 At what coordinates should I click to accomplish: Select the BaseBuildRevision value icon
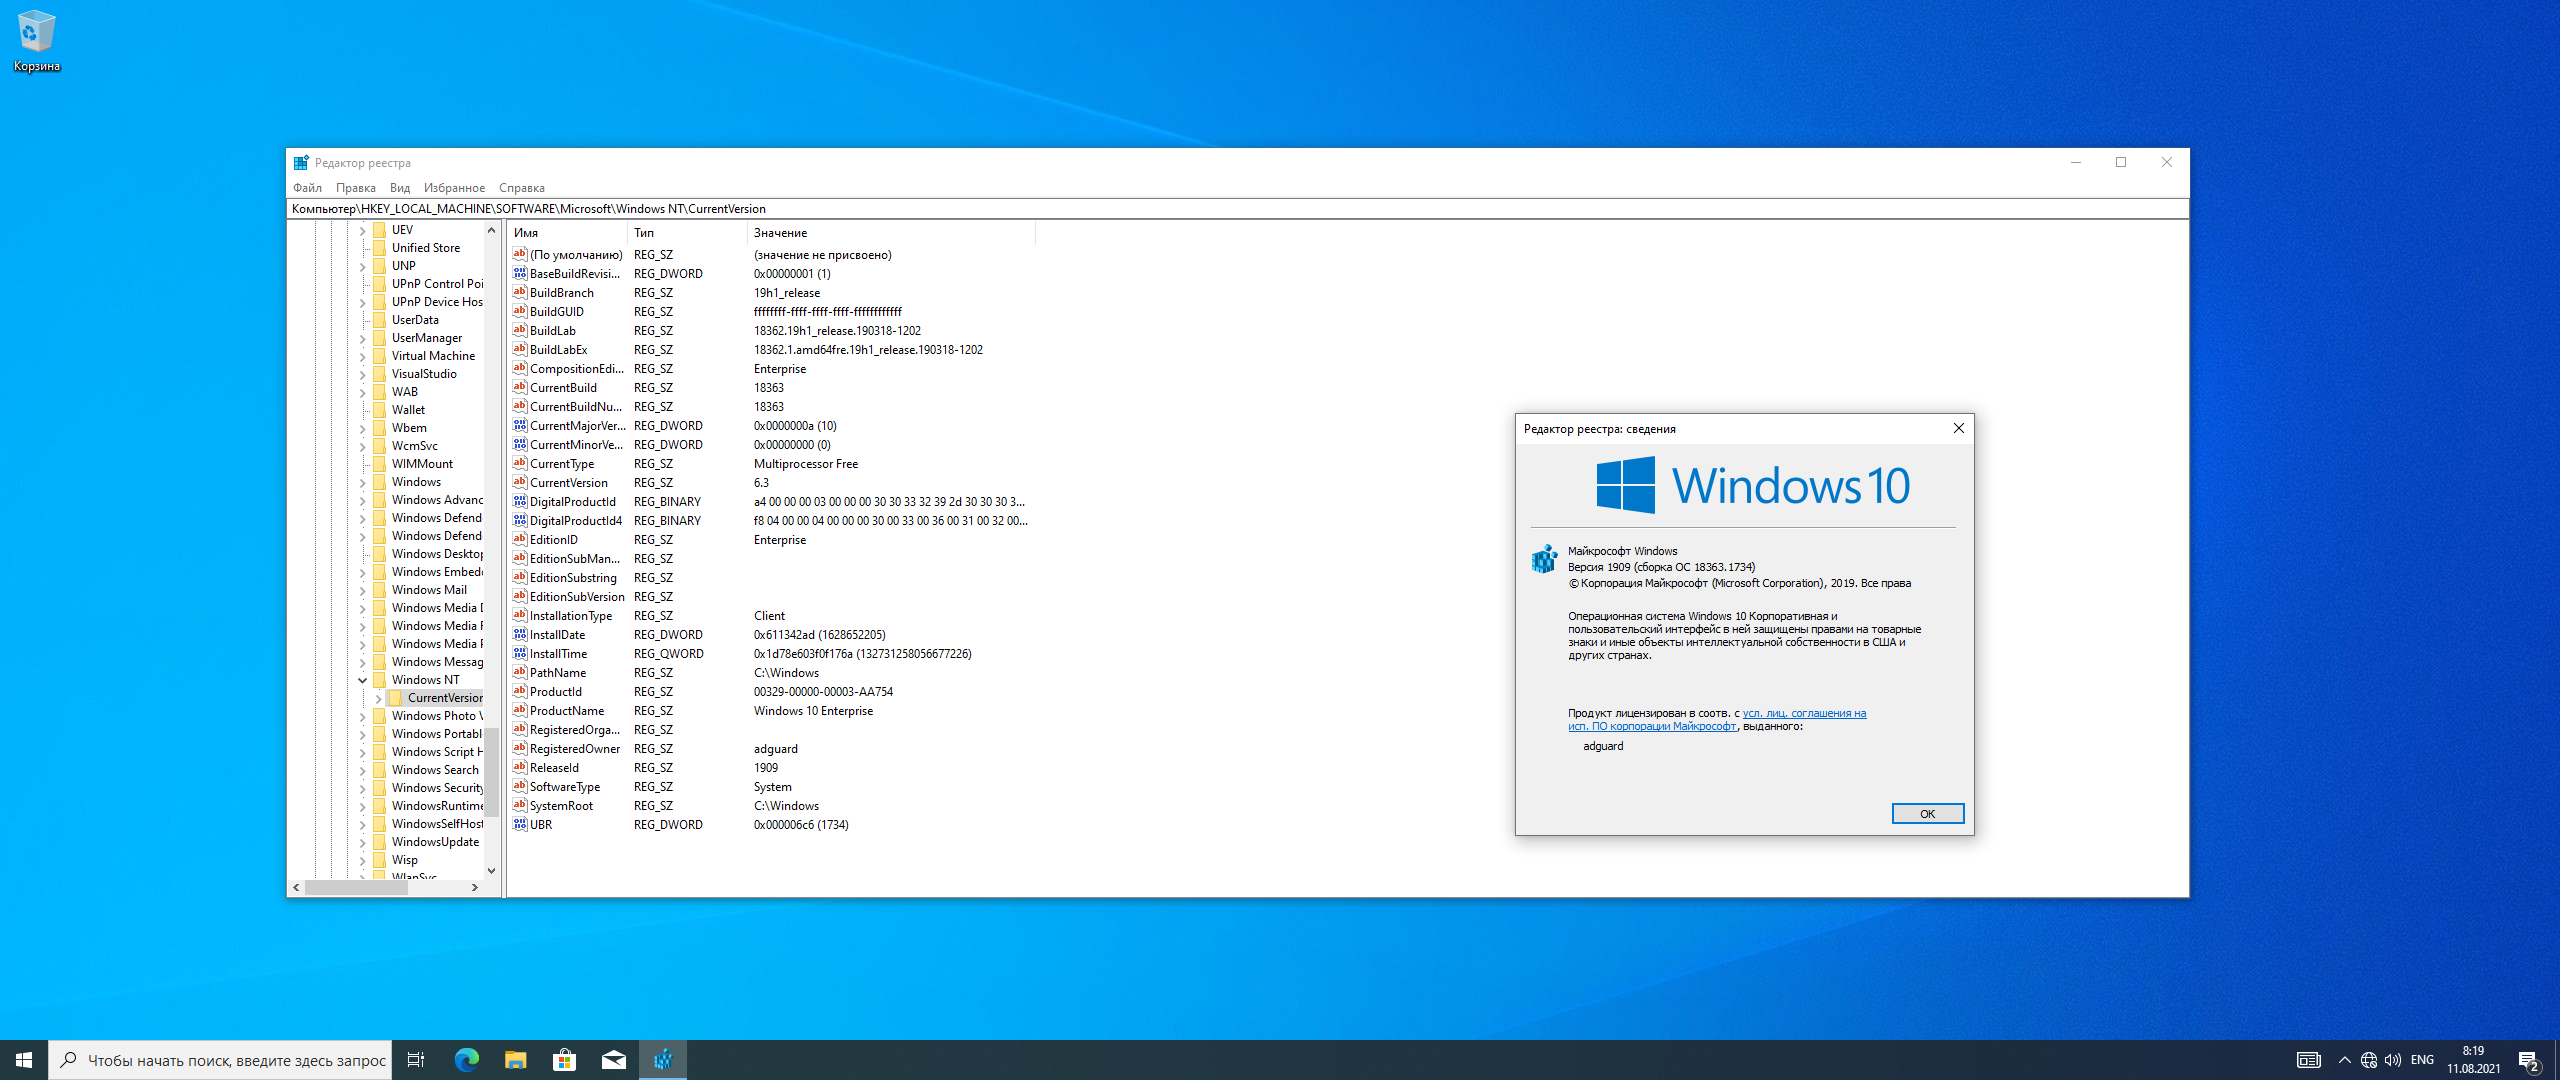(x=520, y=274)
